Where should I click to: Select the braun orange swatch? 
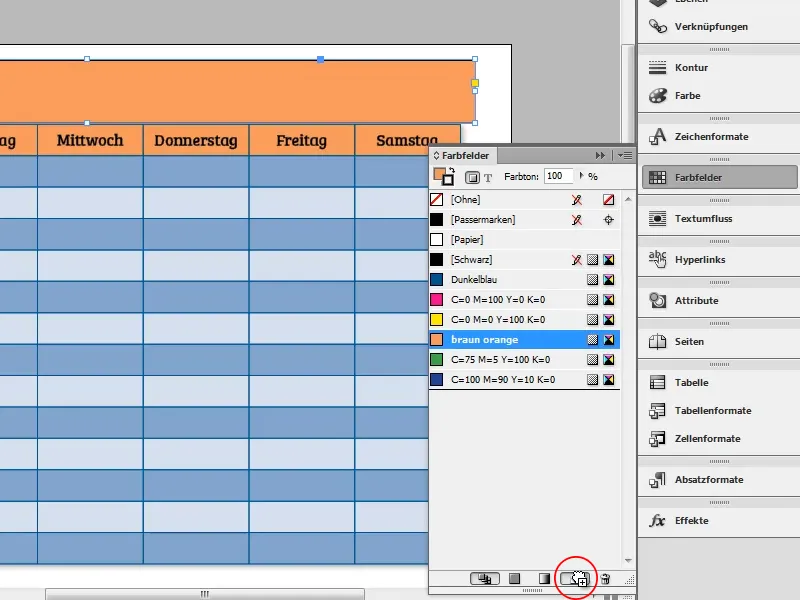point(524,340)
